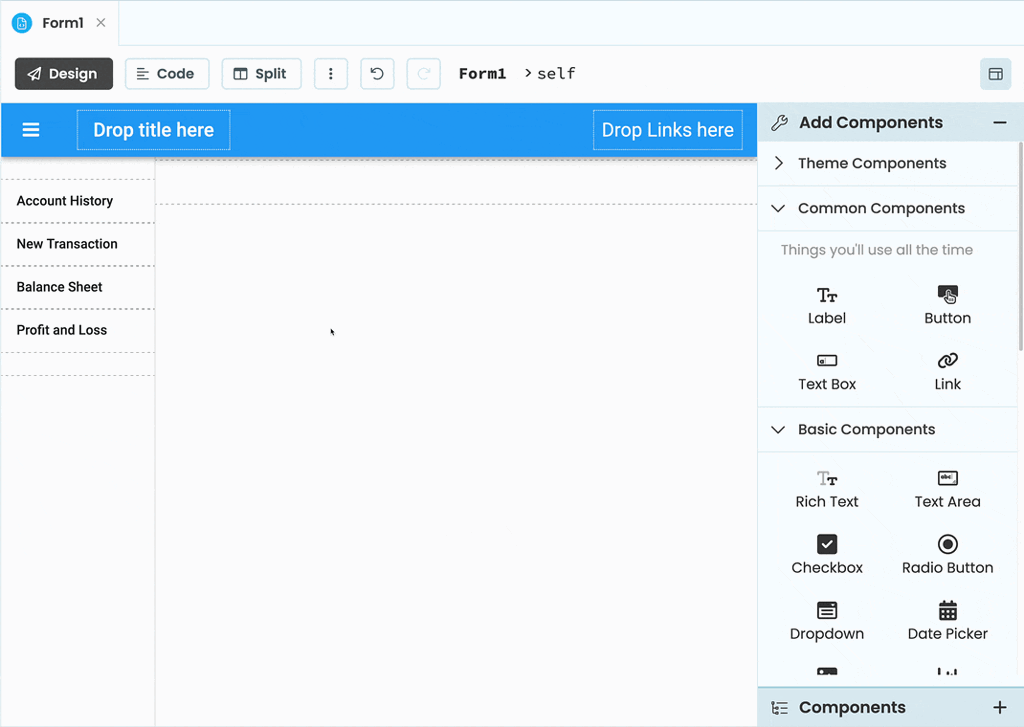Image resolution: width=1024 pixels, height=727 pixels.
Task: Open the hamburger menu in the blue header
Action: 31,129
